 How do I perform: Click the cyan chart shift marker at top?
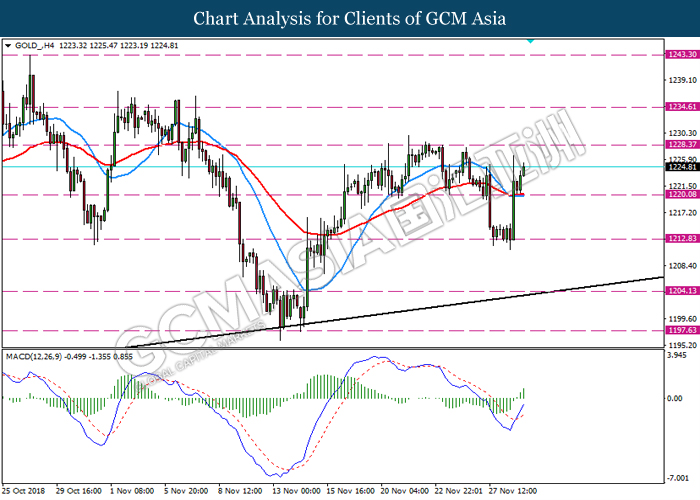point(530,41)
